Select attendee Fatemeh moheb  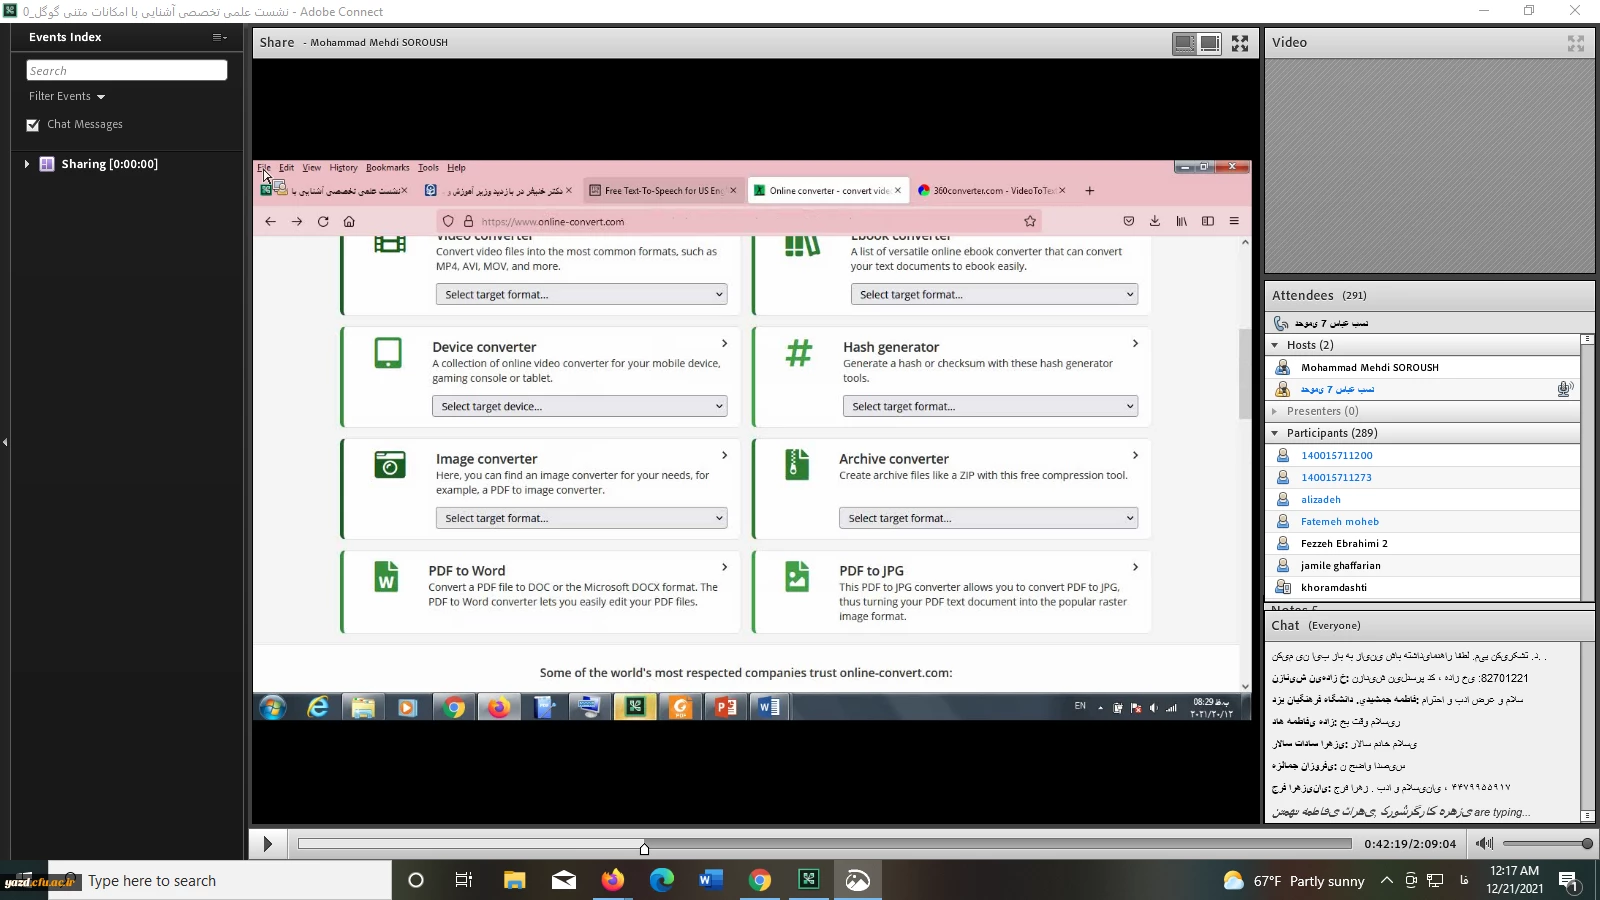(x=1339, y=521)
